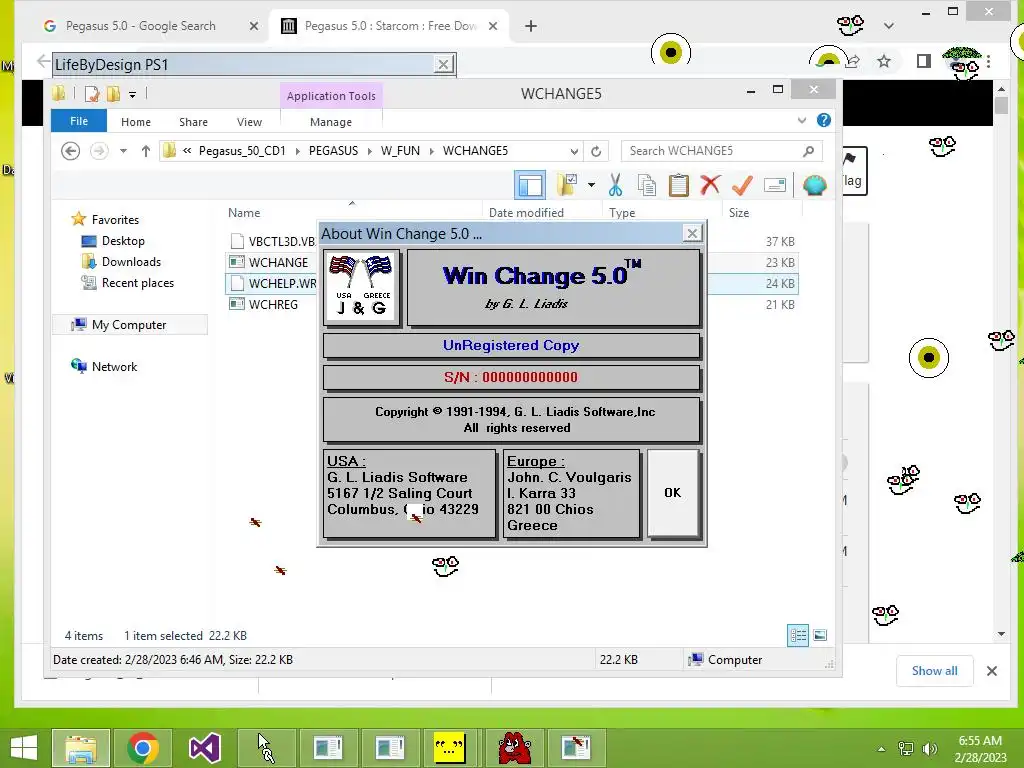Open the File tab in WCHANGE5 explorer
Viewport: 1024px width, 768px height.
click(79, 121)
